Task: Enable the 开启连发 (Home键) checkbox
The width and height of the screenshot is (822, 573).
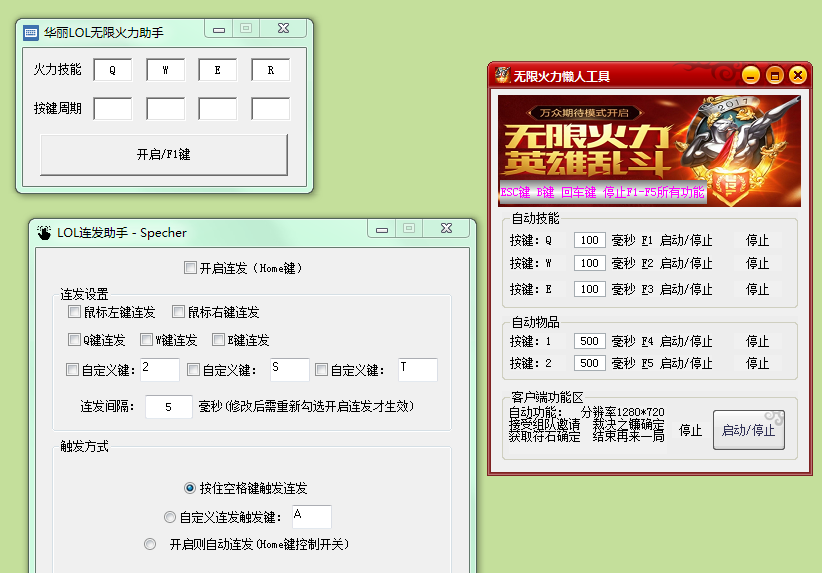Action: pyautogui.click(x=191, y=268)
